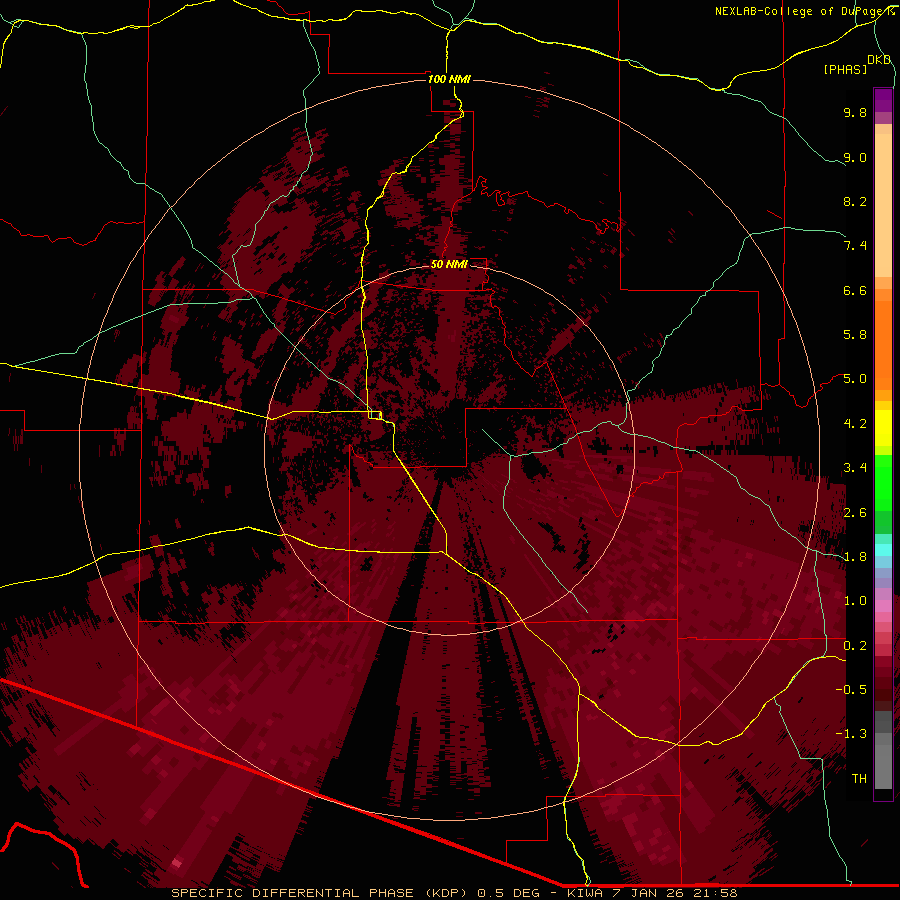Pick the cyan swatch on the color bar

(883, 550)
